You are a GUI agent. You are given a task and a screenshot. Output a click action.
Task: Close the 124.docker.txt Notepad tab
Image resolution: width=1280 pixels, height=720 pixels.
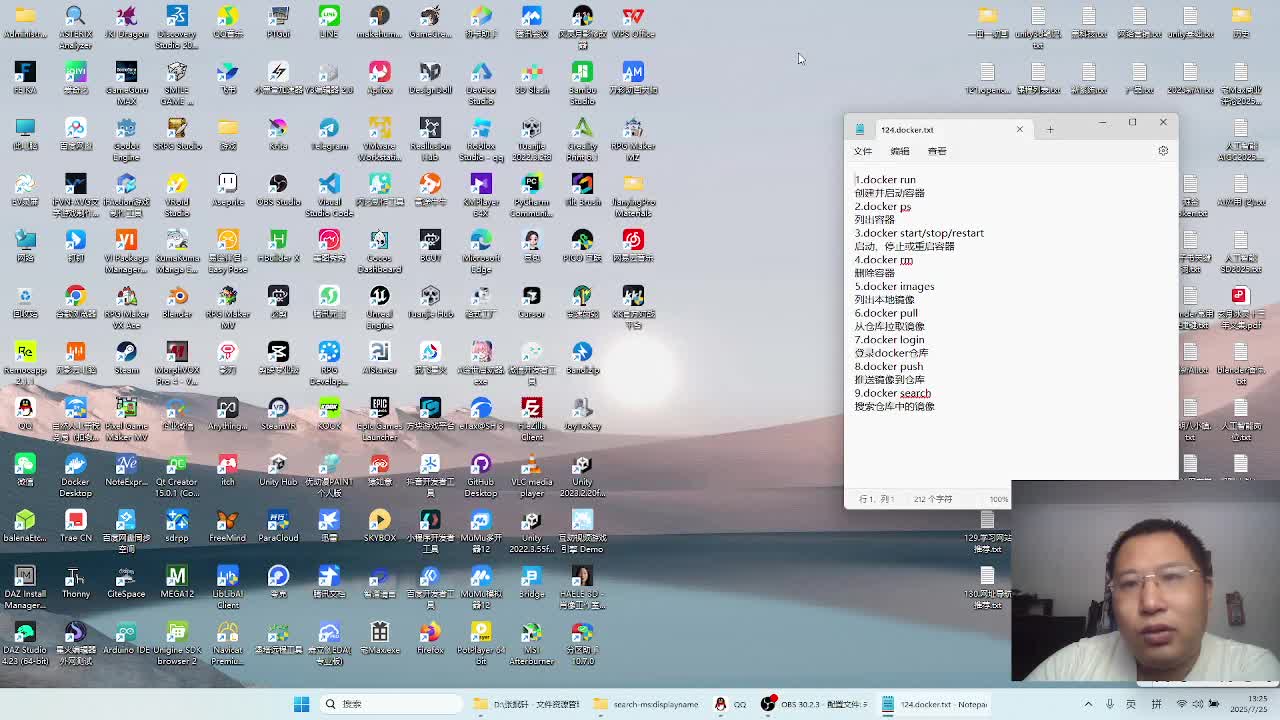[1020, 130]
